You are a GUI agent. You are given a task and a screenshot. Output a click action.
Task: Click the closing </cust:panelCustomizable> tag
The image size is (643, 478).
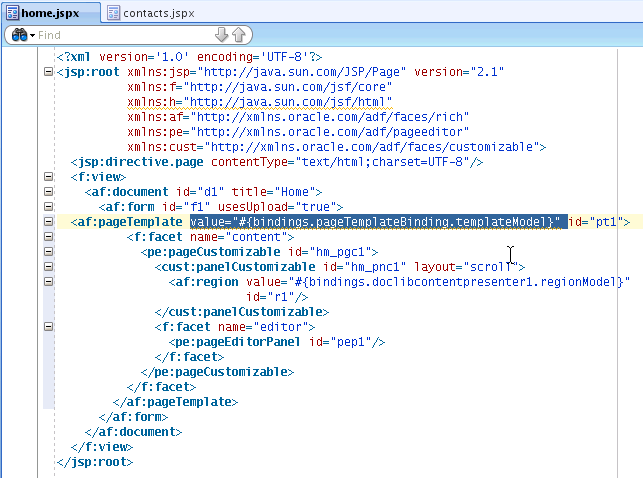(x=242, y=312)
